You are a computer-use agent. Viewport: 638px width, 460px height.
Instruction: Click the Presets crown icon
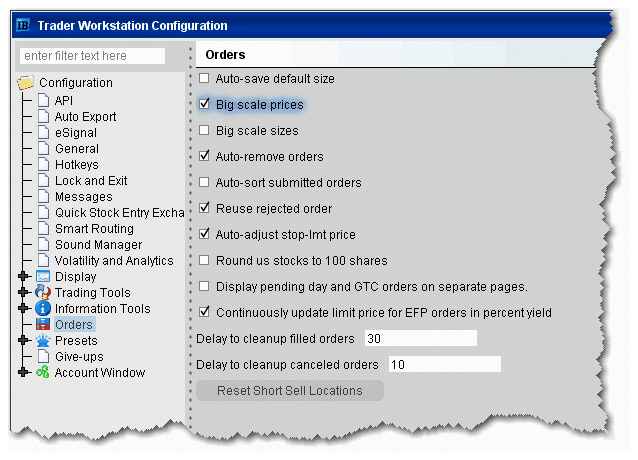pos(43,340)
